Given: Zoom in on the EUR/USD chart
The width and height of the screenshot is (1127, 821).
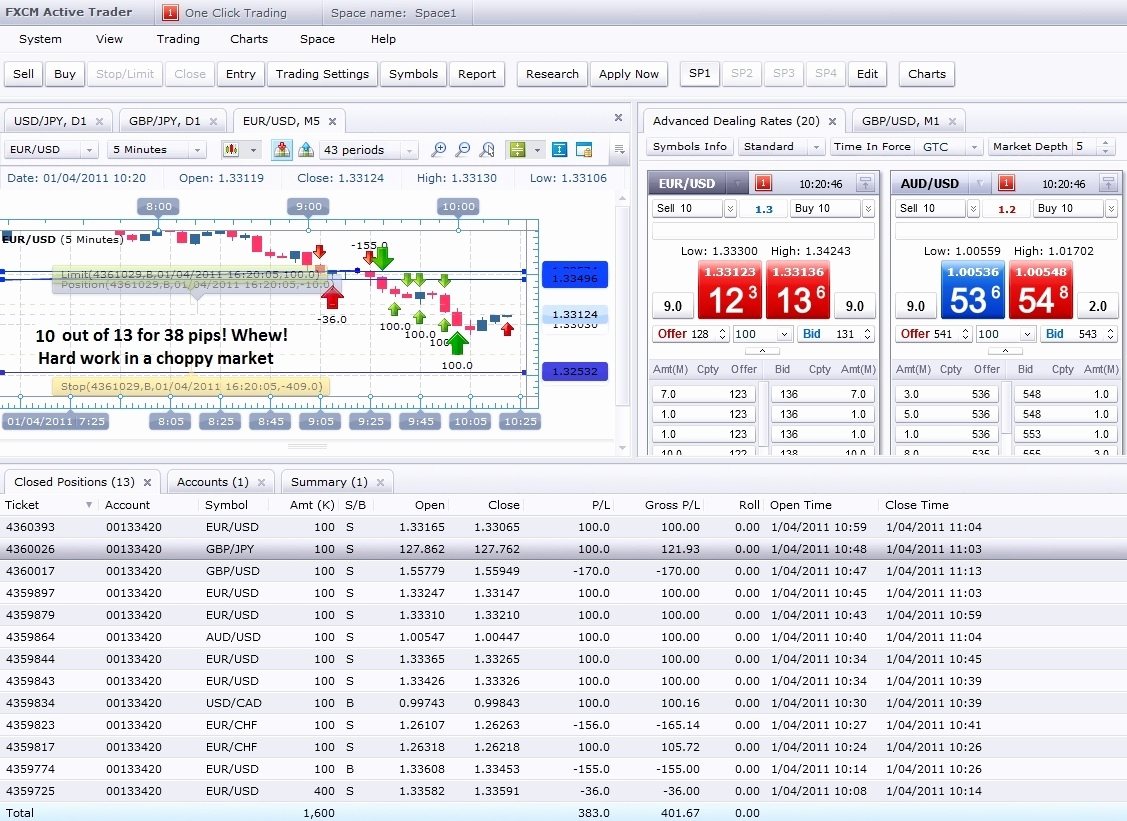Looking at the screenshot, I should pos(438,150).
